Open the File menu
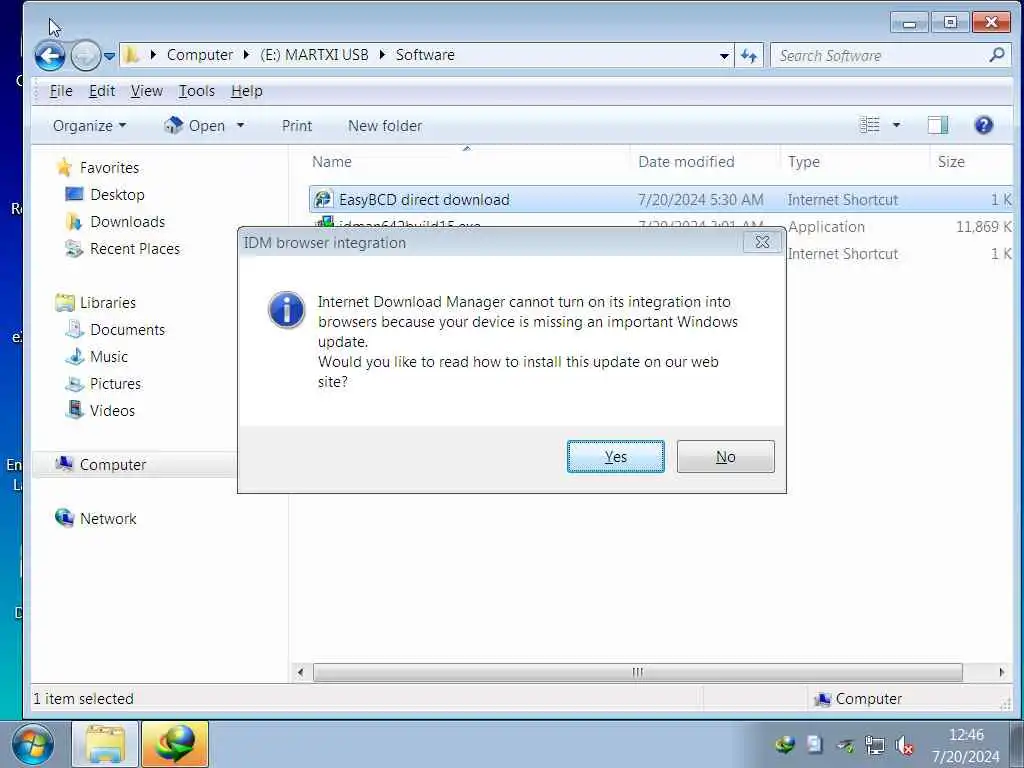Image resolution: width=1024 pixels, height=768 pixels. 61,91
